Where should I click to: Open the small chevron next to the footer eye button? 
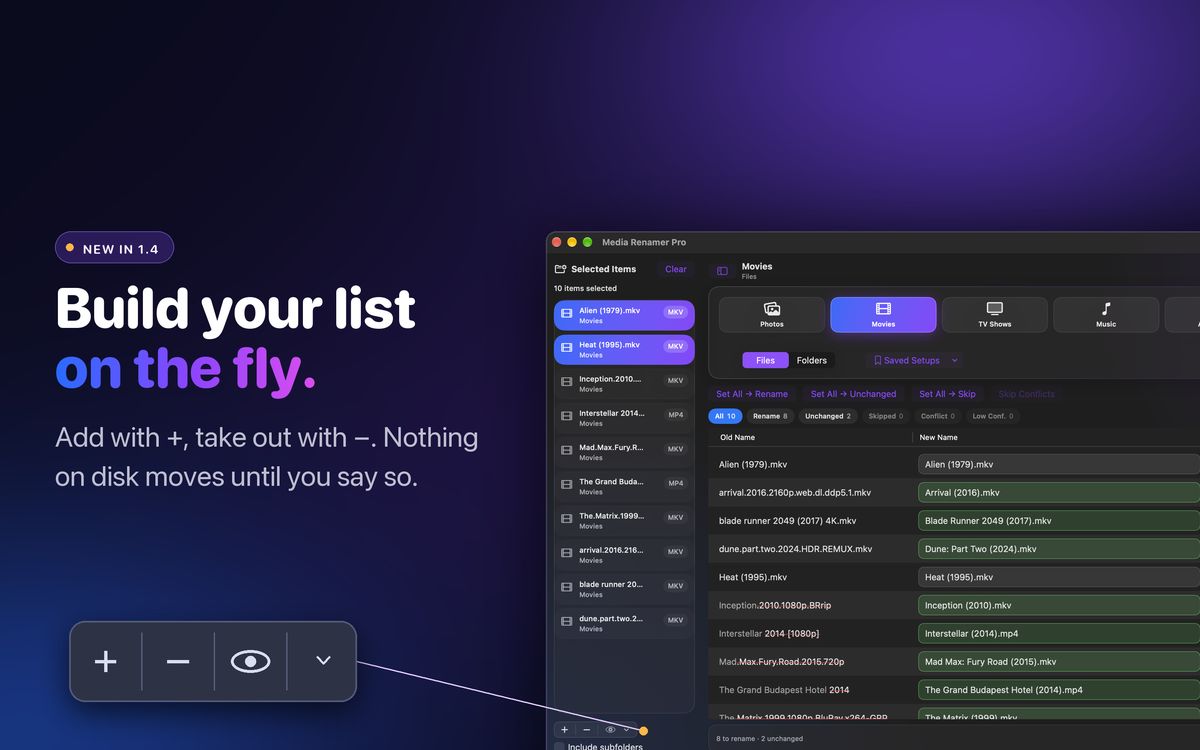click(627, 730)
